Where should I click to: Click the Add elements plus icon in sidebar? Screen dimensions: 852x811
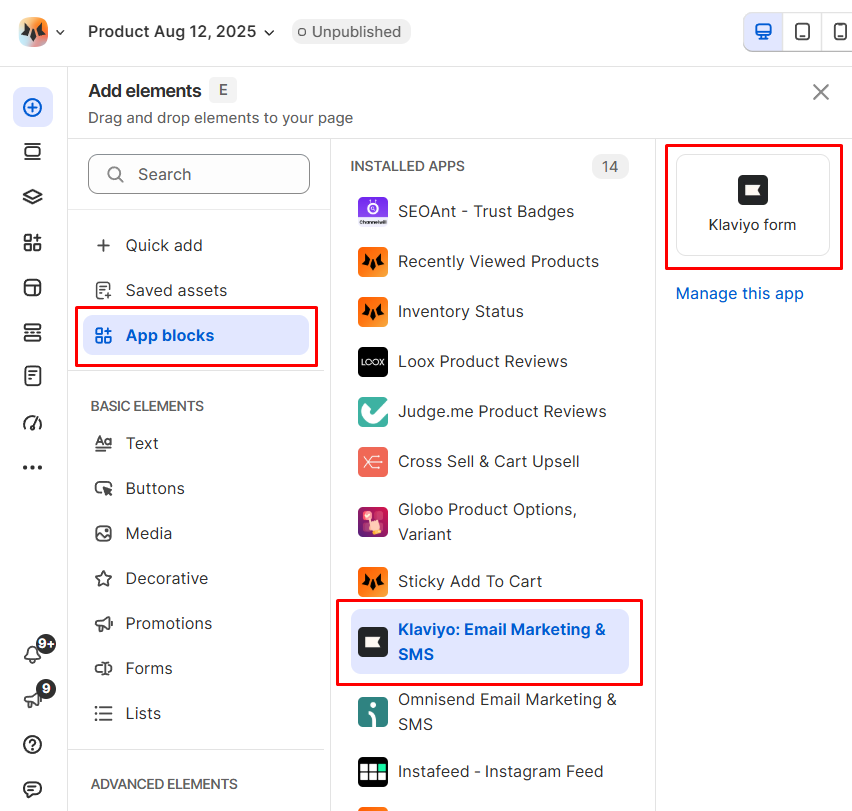(x=33, y=107)
